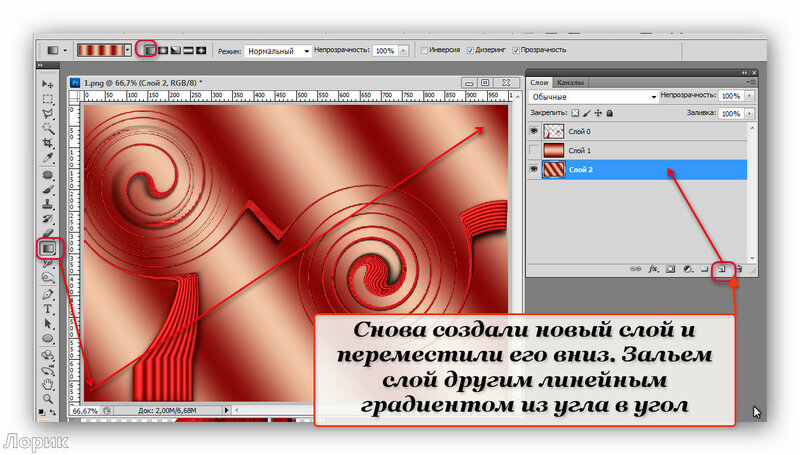
Task: Open layer Непрозрачность slider arrow
Action: (749, 95)
